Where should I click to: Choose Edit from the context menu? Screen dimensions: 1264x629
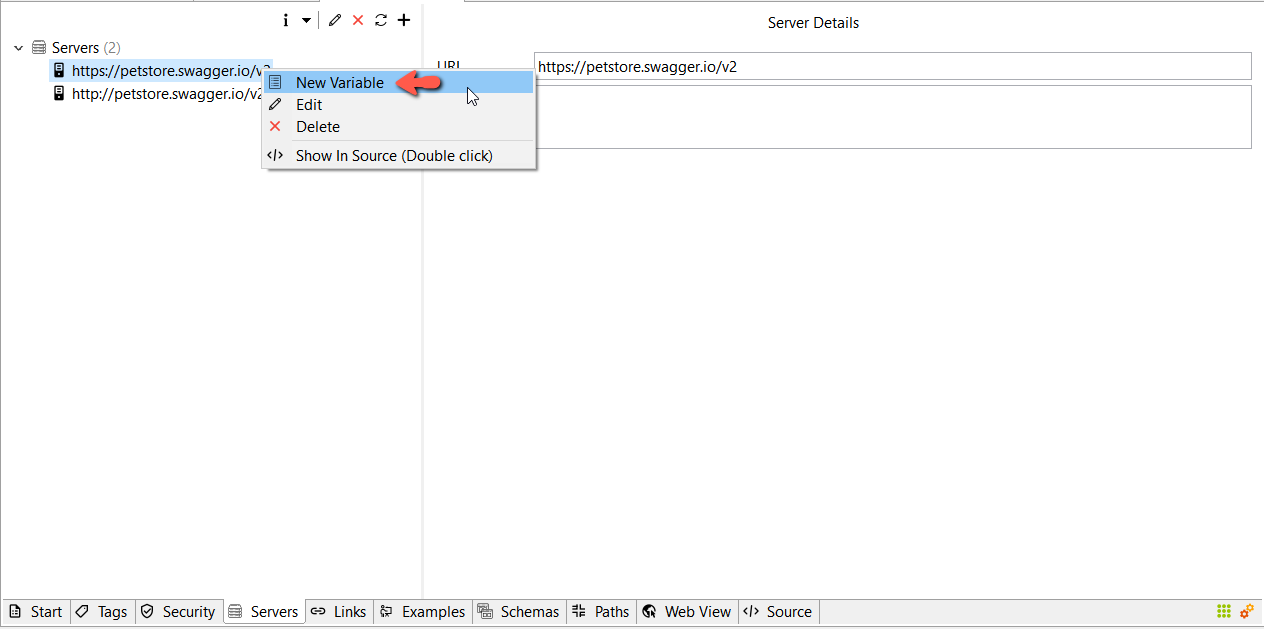pyautogui.click(x=399, y=105)
